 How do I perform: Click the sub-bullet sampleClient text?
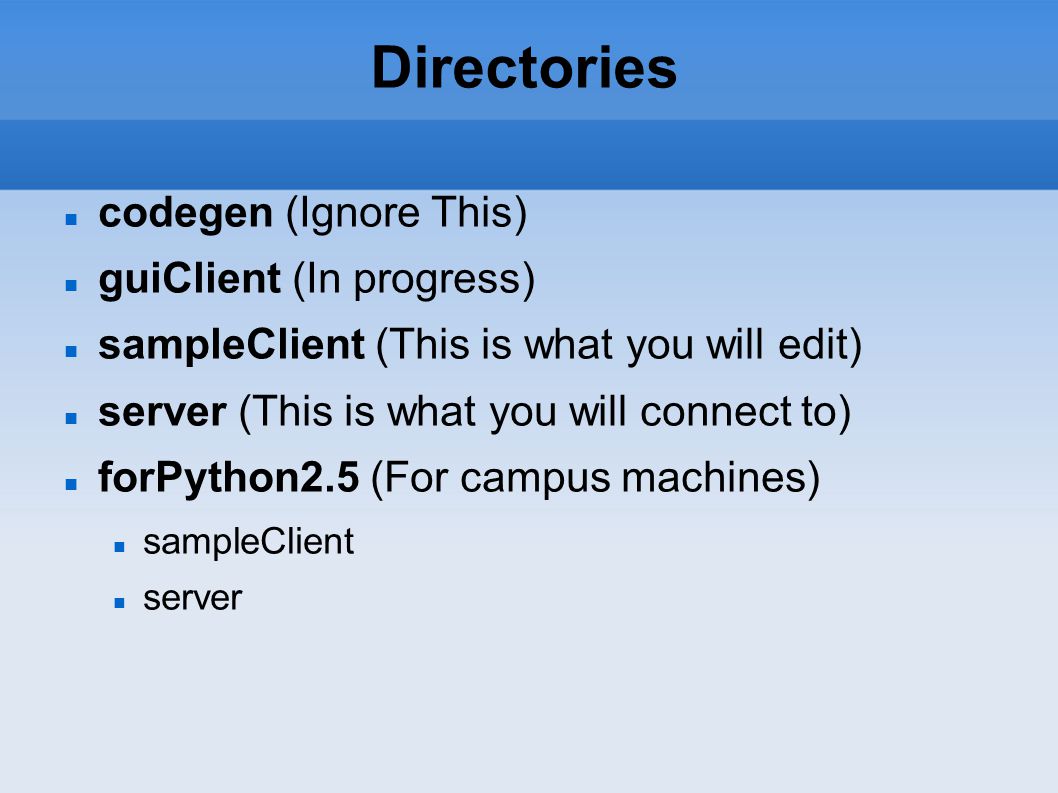[x=248, y=542]
